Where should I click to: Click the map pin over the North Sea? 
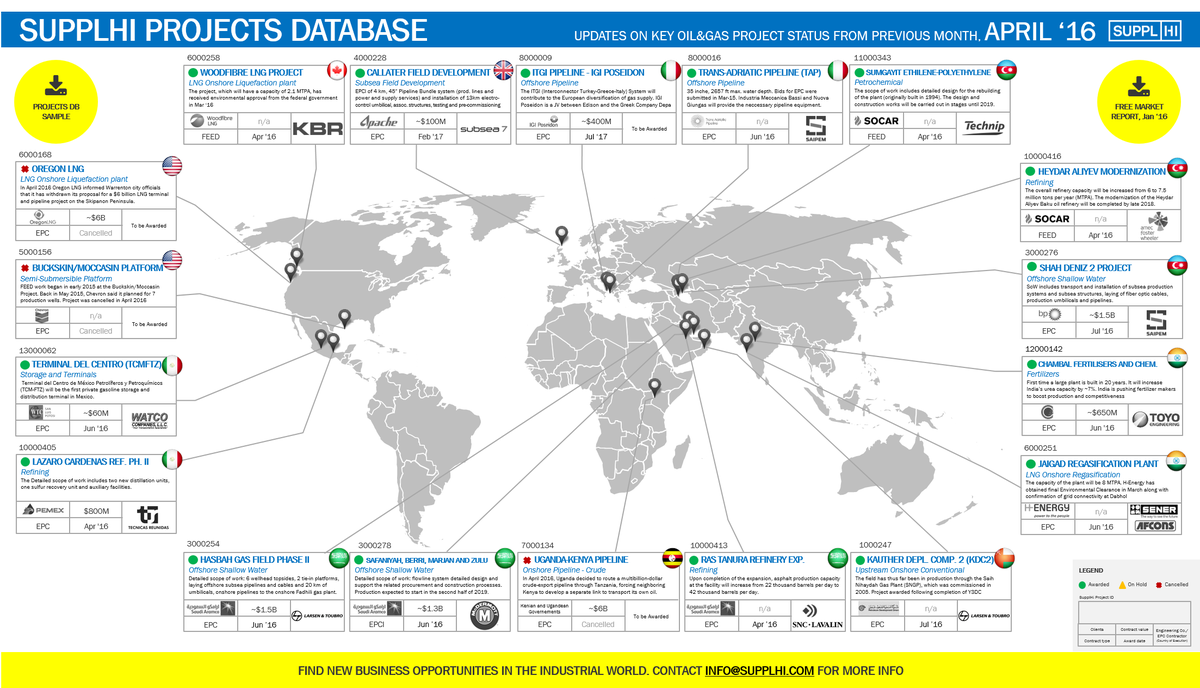561,236
